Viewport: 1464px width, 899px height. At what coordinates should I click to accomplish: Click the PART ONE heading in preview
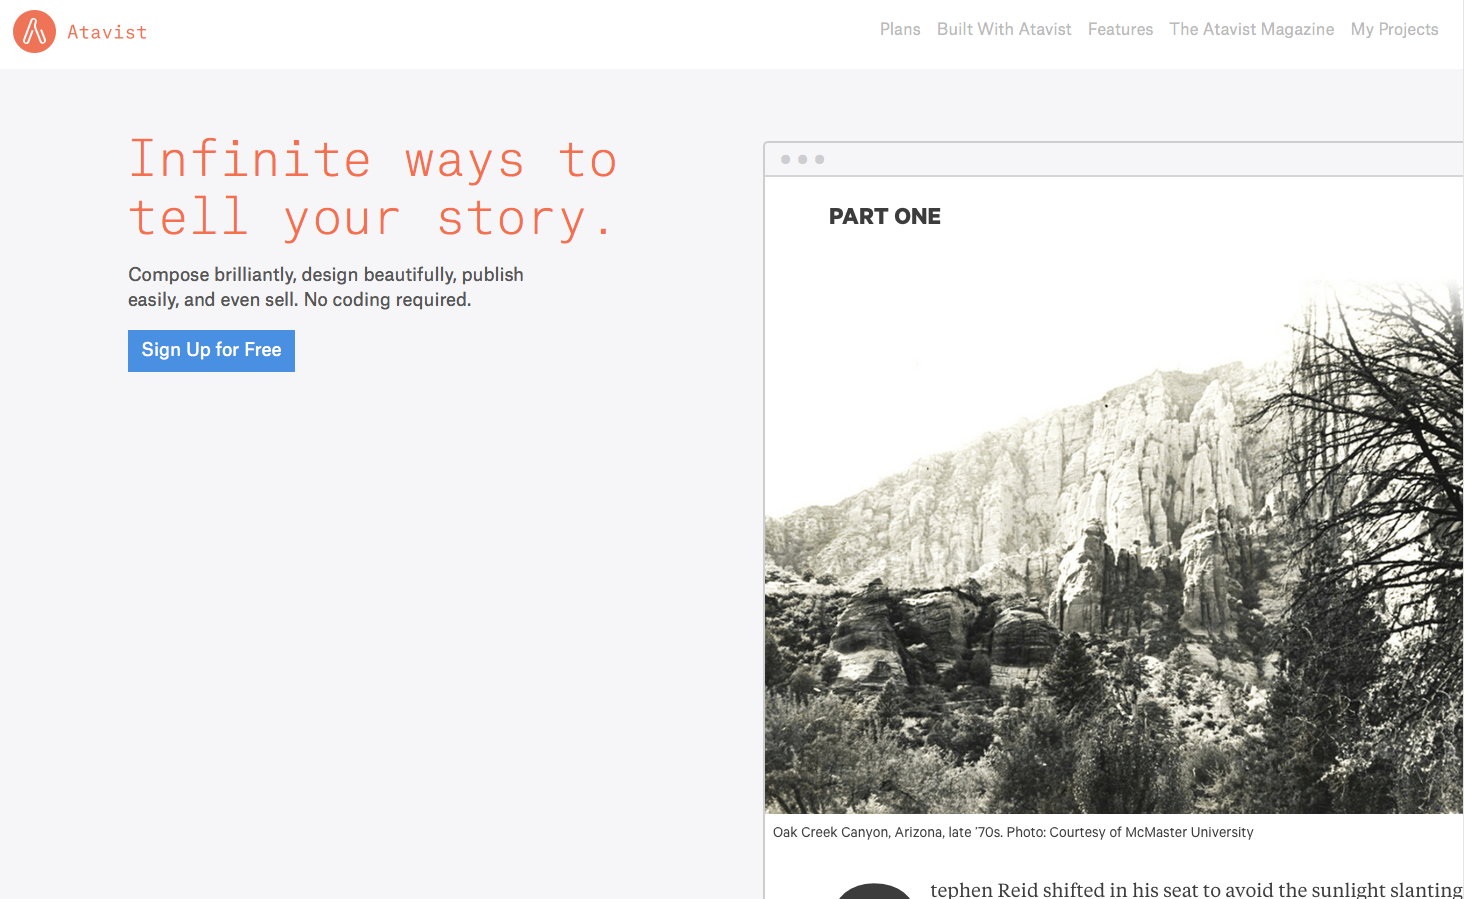coord(885,216)
